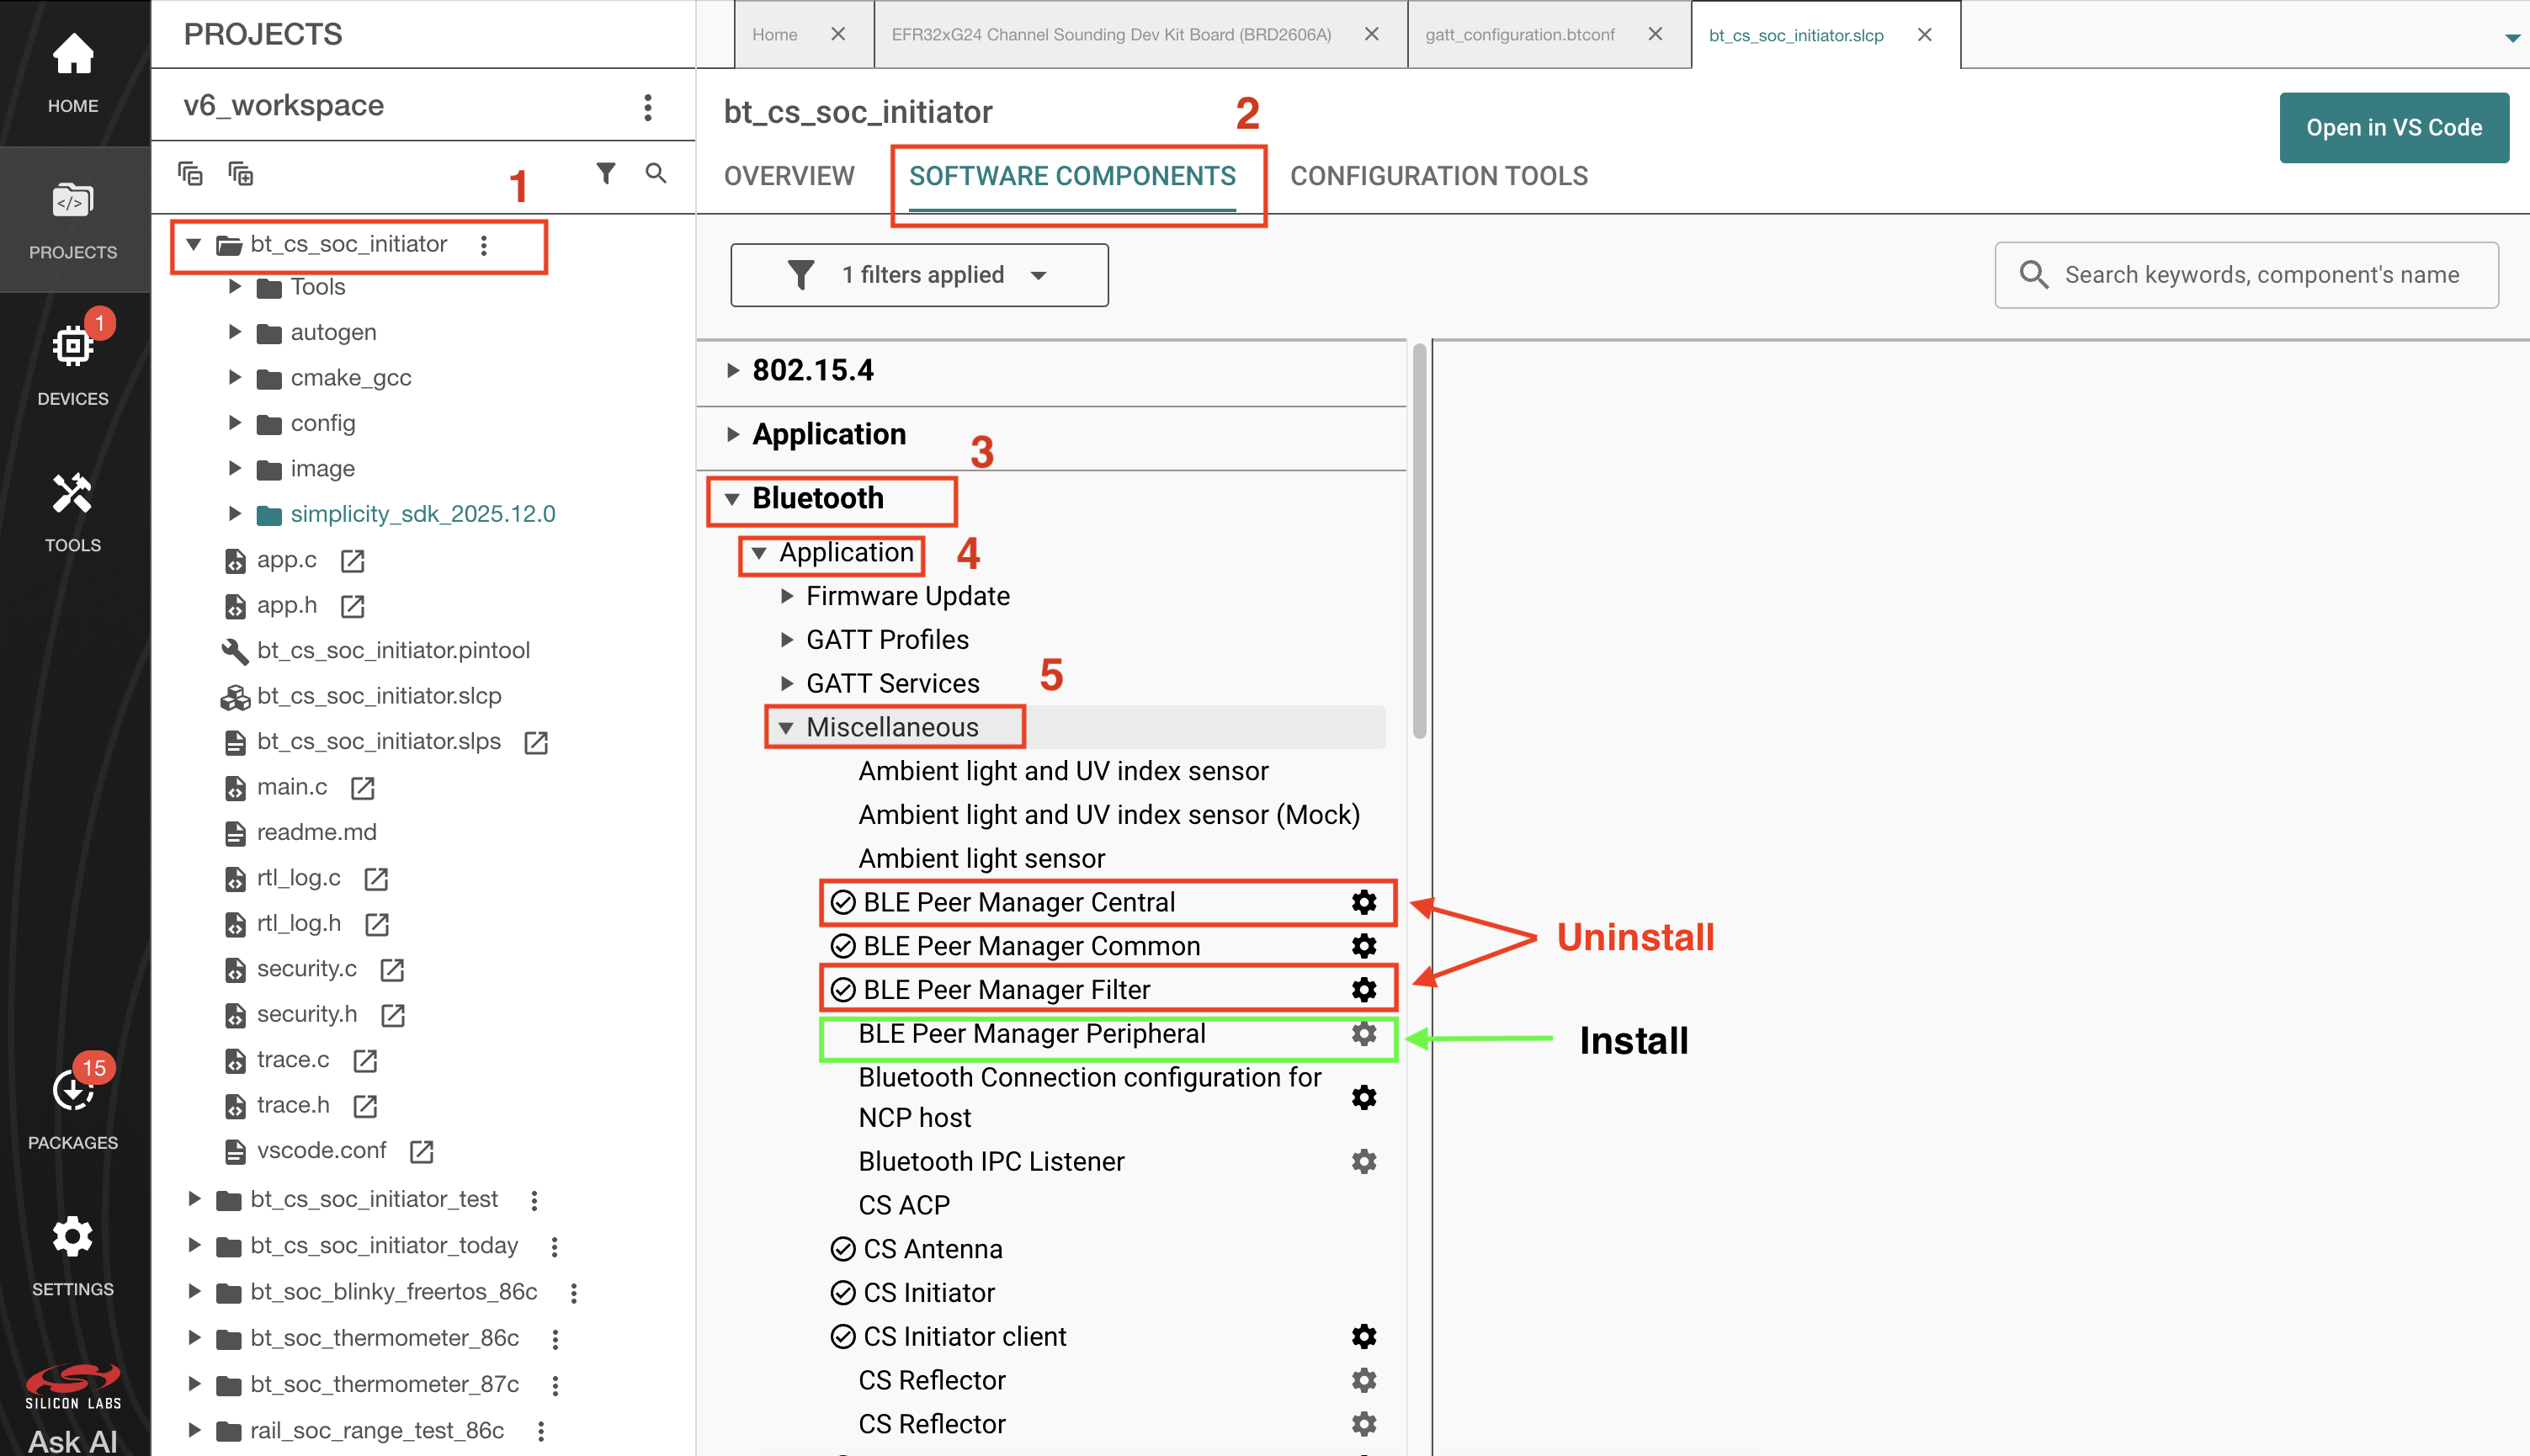The height and width of the screenshot is (1456, 2530).
Task: Open the filters applied dropdown
Action: [919, 275]
